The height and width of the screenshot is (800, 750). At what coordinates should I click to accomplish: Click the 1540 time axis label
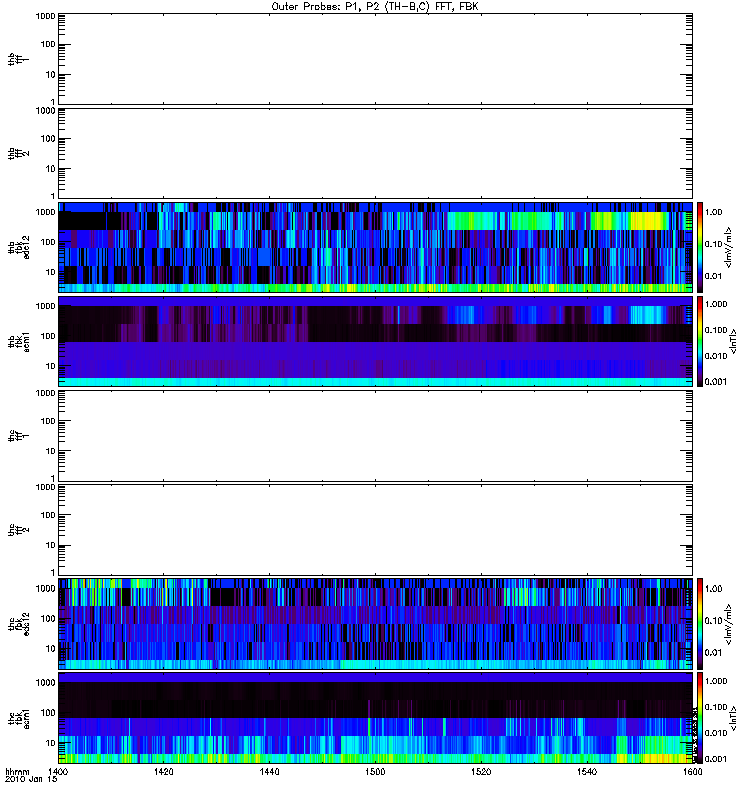pos(587,772)
